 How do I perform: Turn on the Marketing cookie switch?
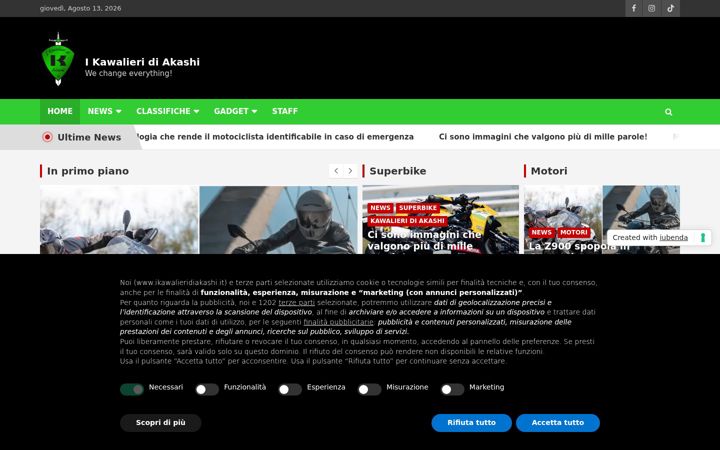click(453, 389)
